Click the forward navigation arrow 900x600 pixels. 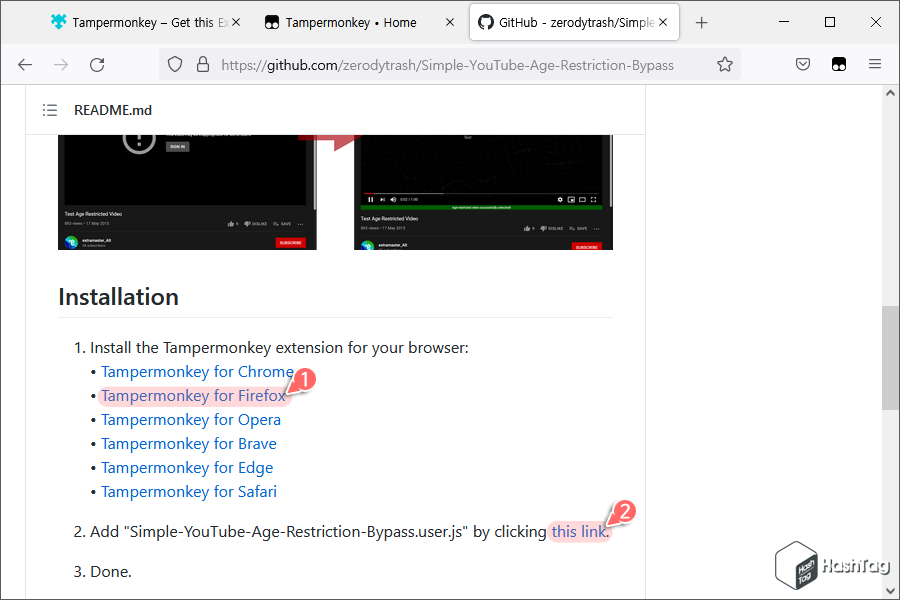[x=61, y=64]
